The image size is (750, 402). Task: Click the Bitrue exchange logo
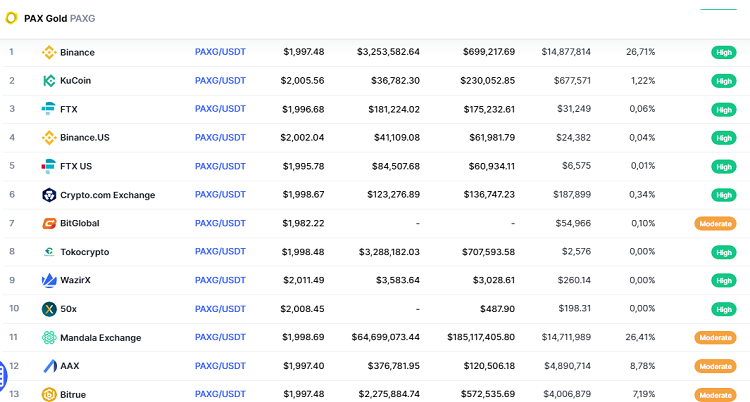[49, 395]
